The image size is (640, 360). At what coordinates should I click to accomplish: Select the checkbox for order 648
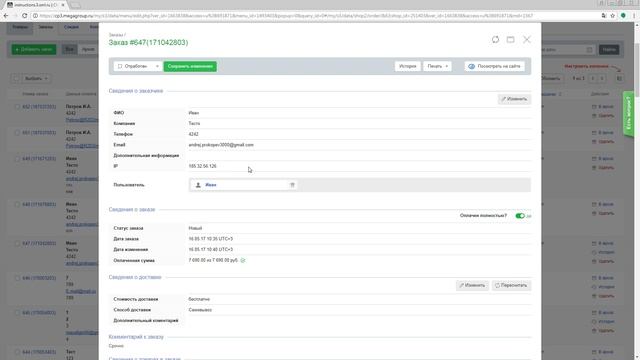pos(17,204)
